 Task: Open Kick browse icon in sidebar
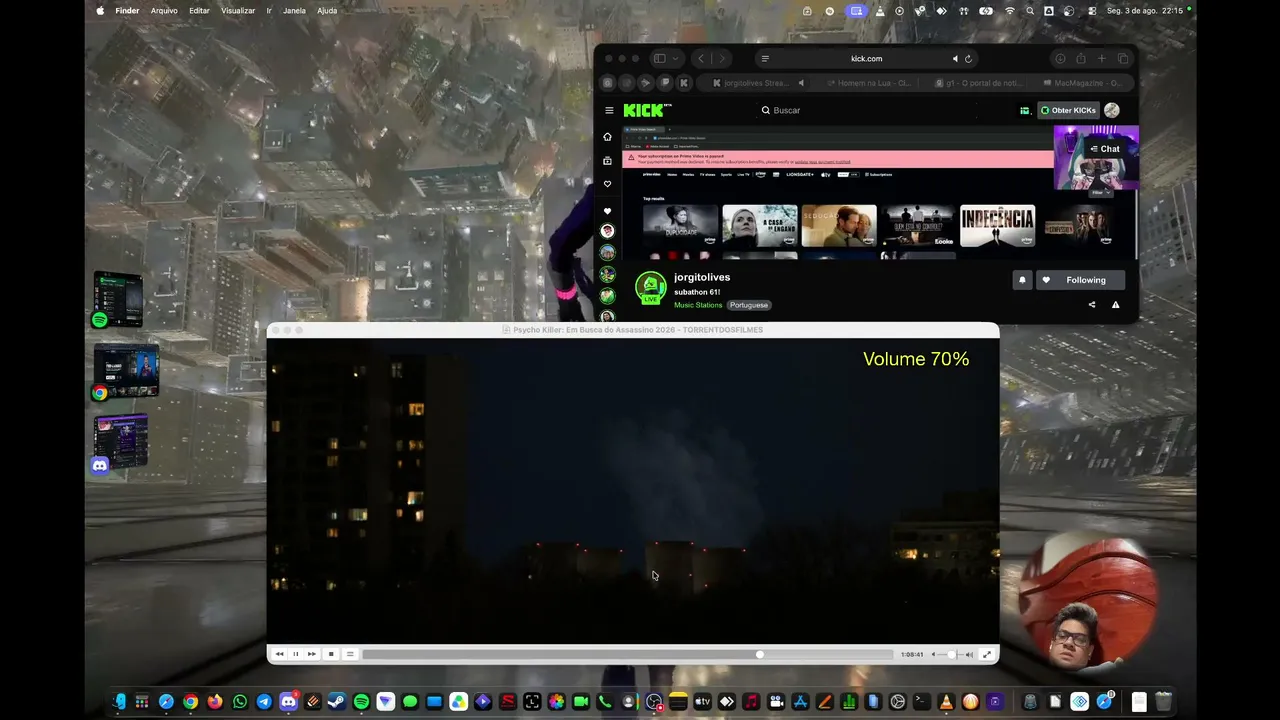(607, 161)
